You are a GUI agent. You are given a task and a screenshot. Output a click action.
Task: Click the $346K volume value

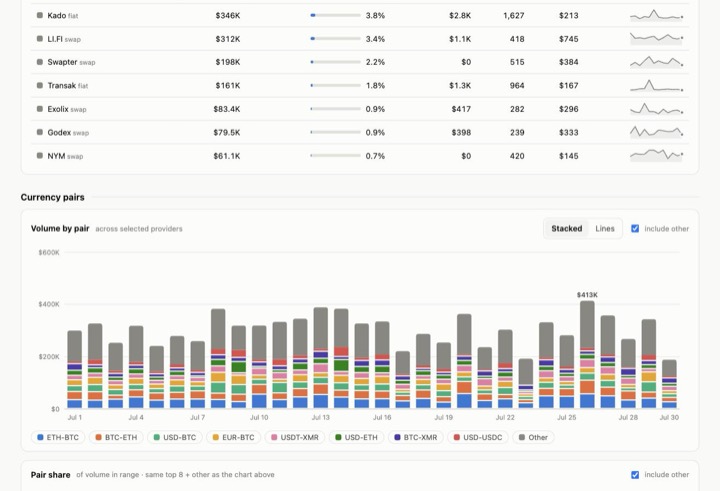pos(228,15)
